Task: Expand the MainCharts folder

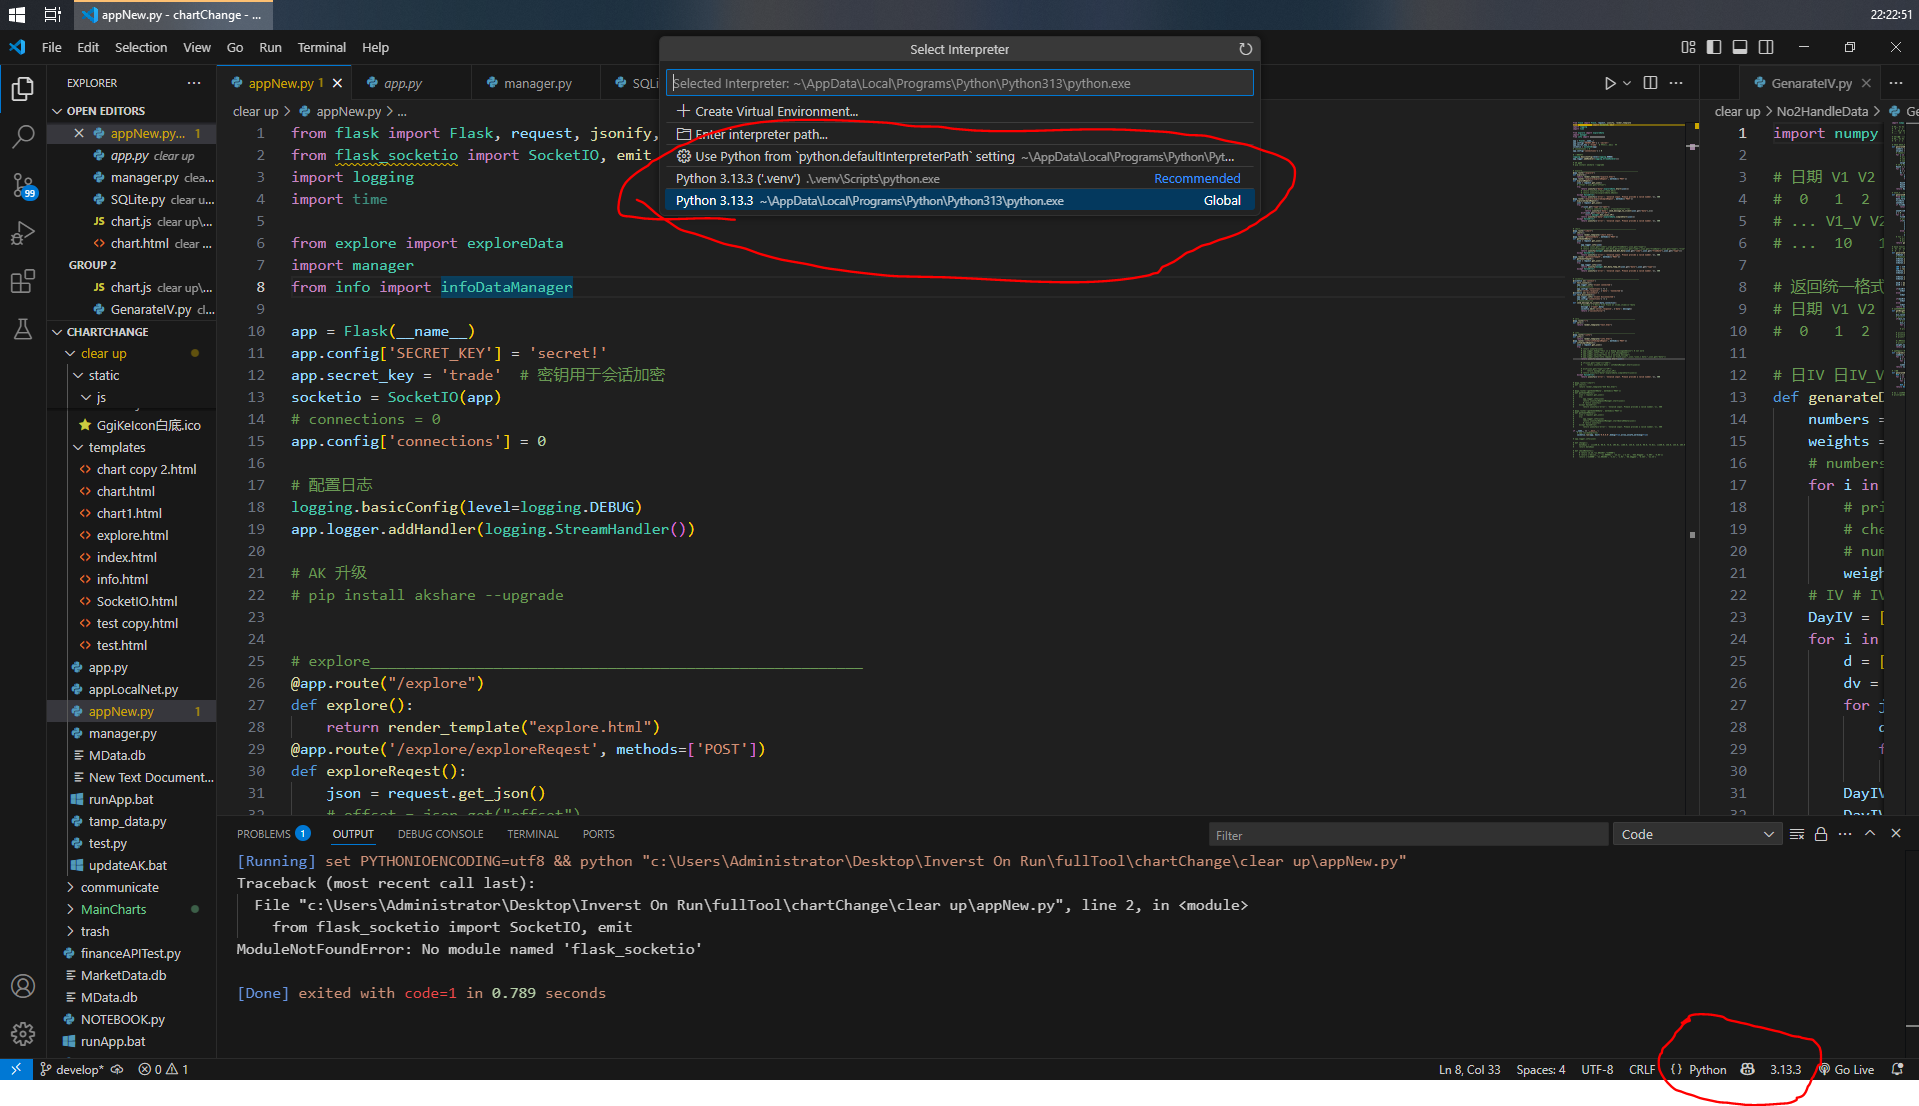Action: tap(113, 910)
